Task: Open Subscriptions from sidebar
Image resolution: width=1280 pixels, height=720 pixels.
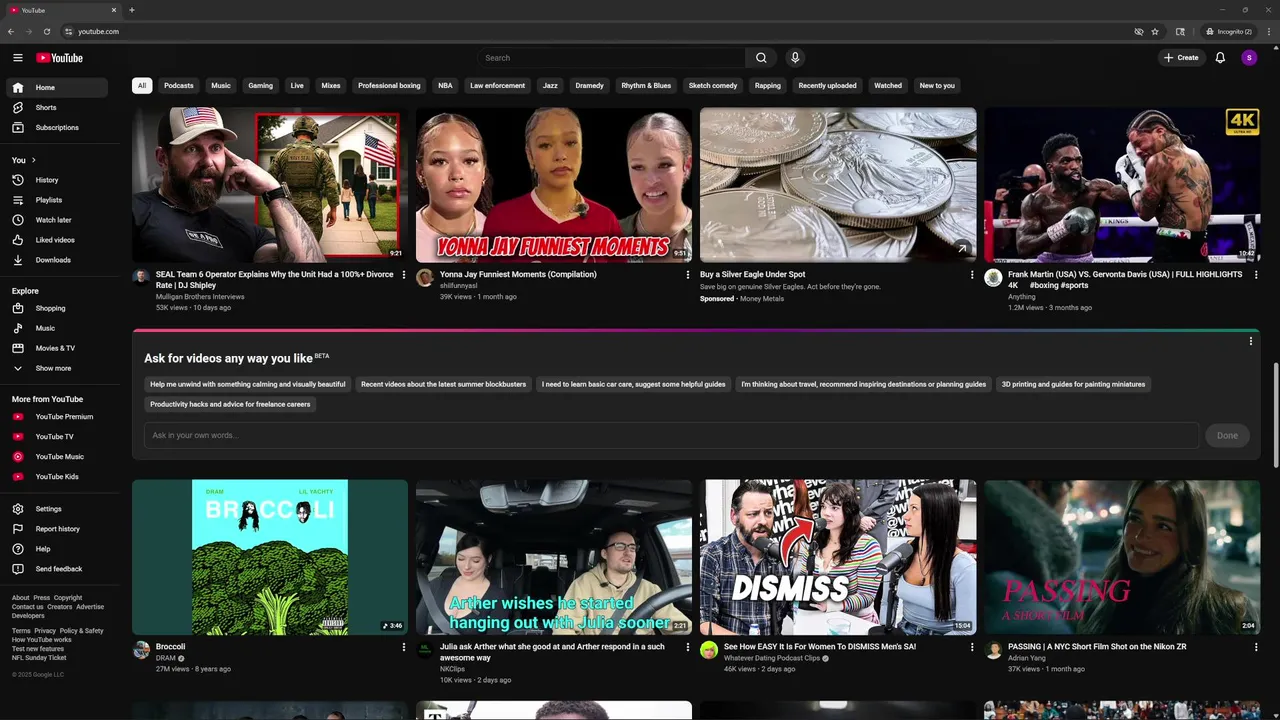Action: point(57,127)
